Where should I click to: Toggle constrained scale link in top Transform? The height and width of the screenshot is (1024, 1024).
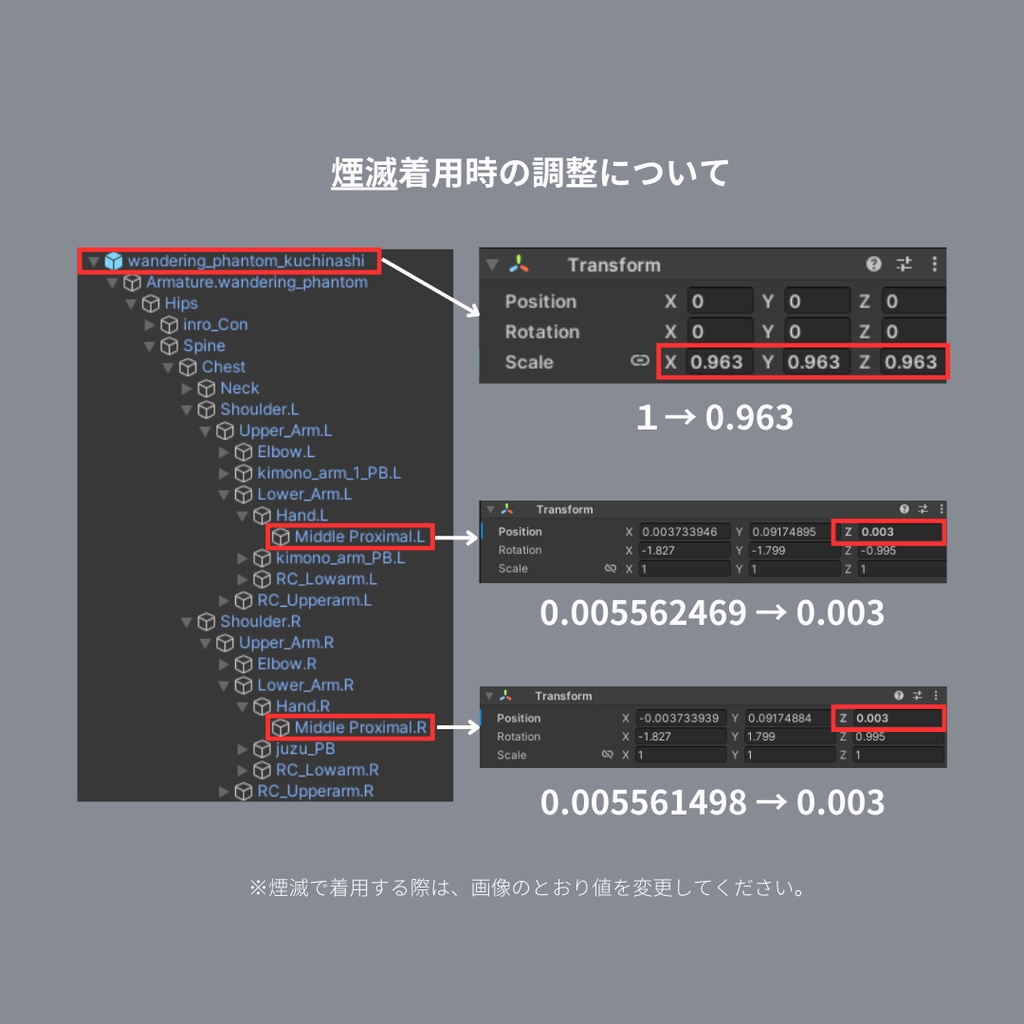point(640,361)
